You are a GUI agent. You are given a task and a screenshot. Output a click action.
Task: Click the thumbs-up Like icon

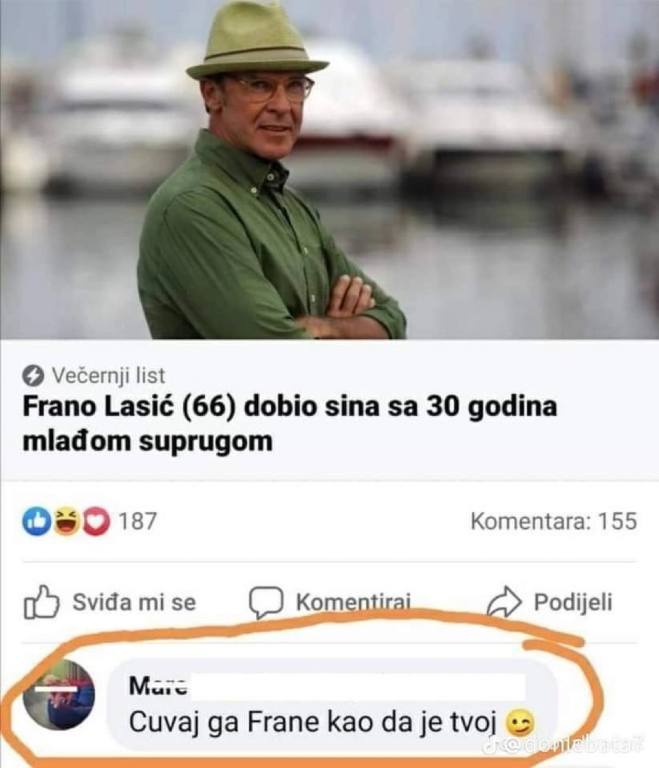tap(42, 602)
